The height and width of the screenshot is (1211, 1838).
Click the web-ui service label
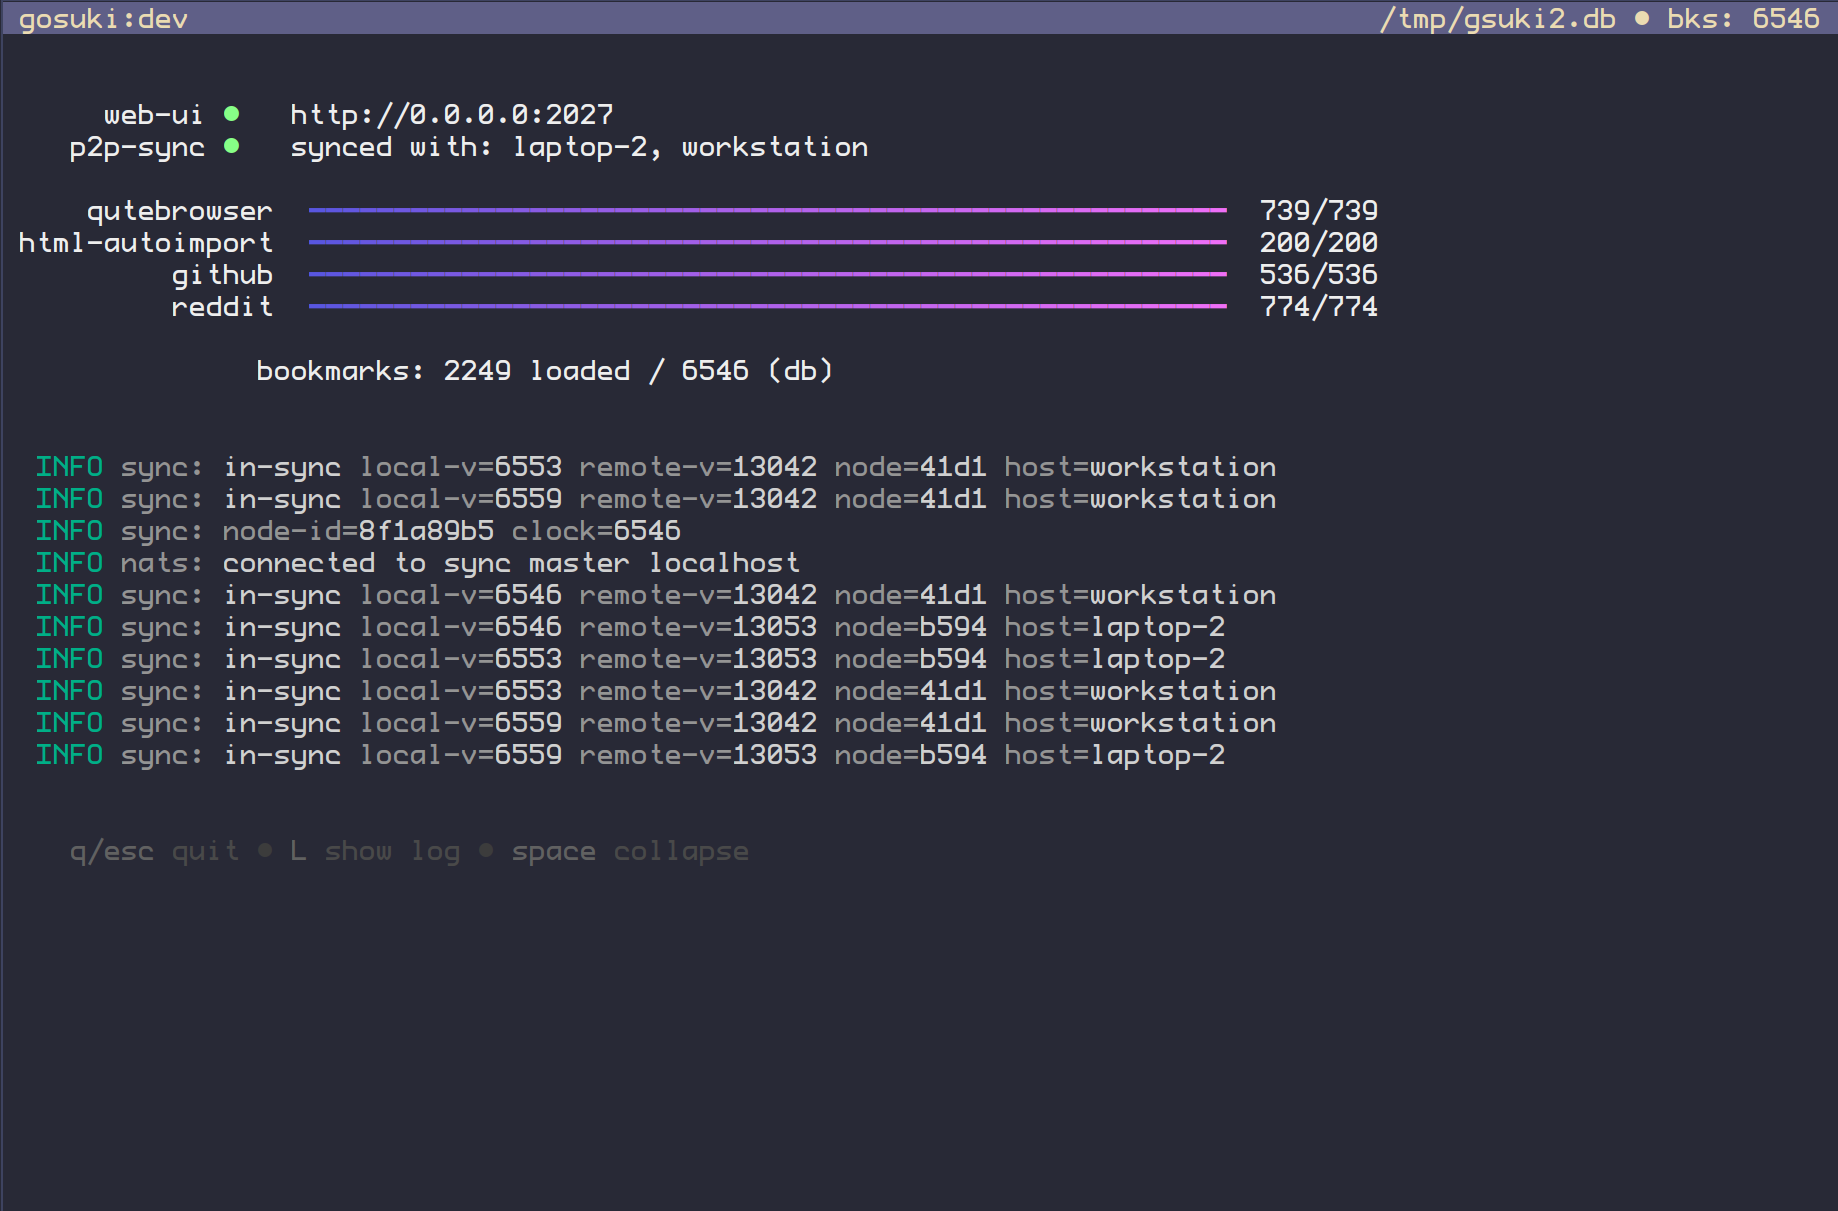(x=153, y=115)
